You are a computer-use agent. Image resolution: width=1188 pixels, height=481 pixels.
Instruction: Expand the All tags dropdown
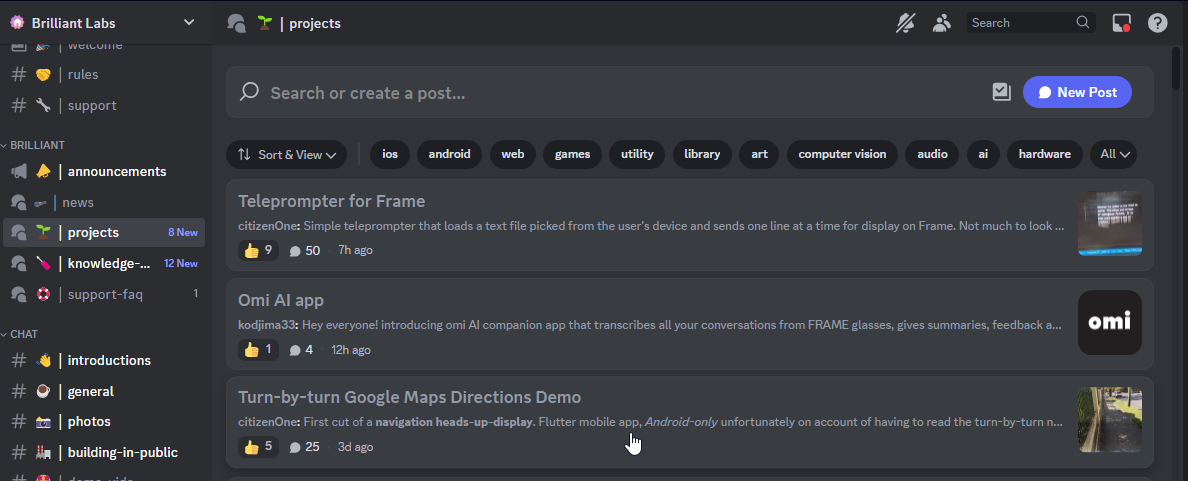[x=1114, y=155]
